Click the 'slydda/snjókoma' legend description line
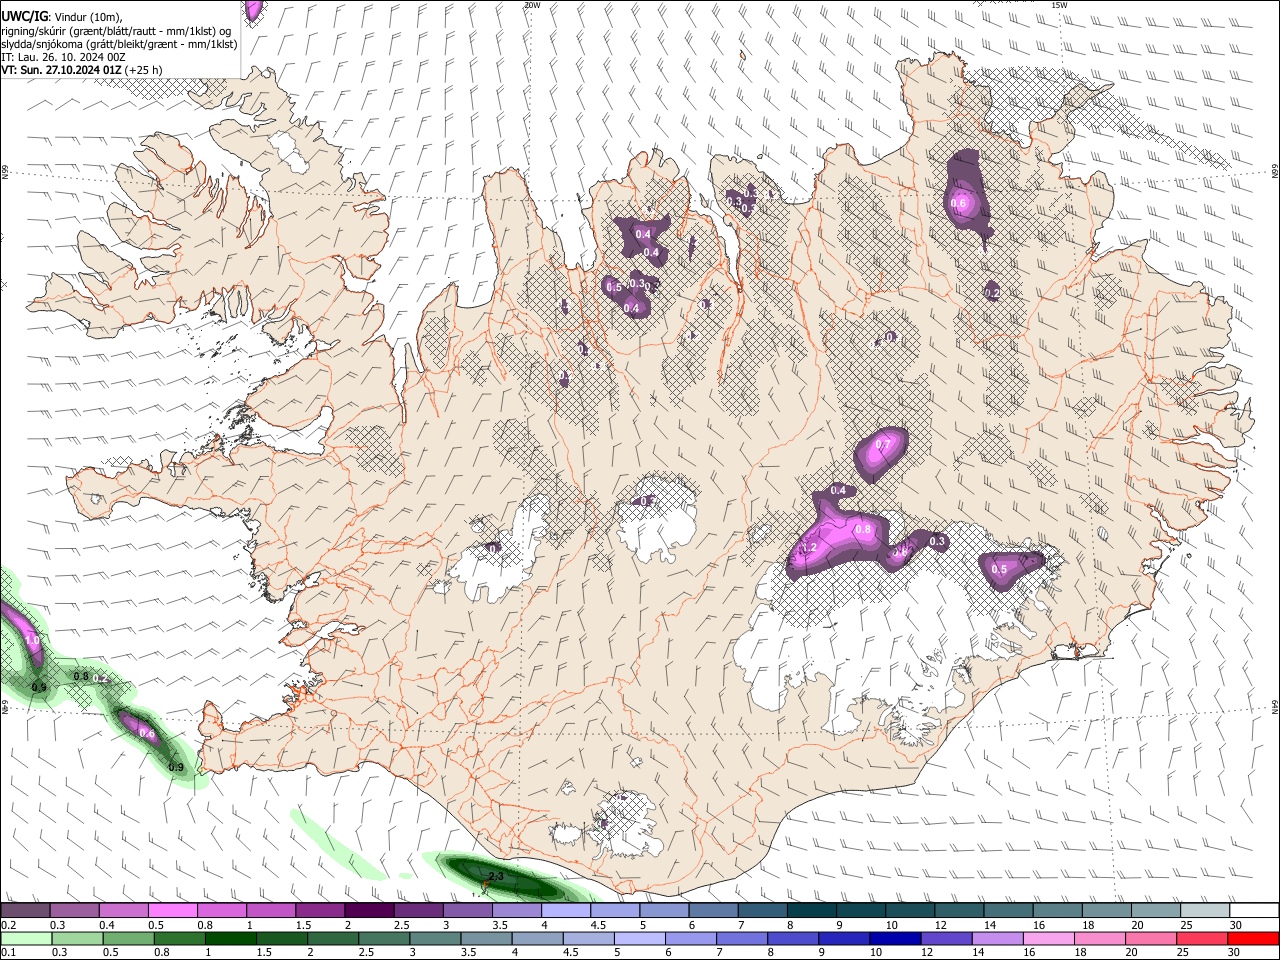The width and height of the screenshot is (1280, 960). coord(119,44)
